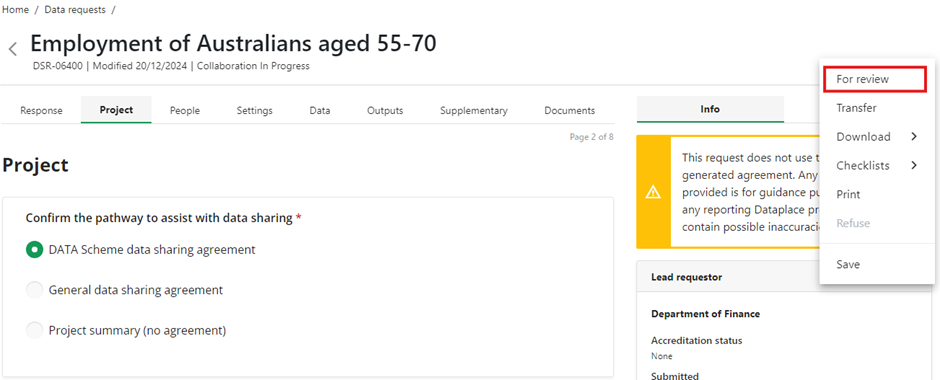
Task: Open the Settings tab
Action: click(x=255, y=110)
